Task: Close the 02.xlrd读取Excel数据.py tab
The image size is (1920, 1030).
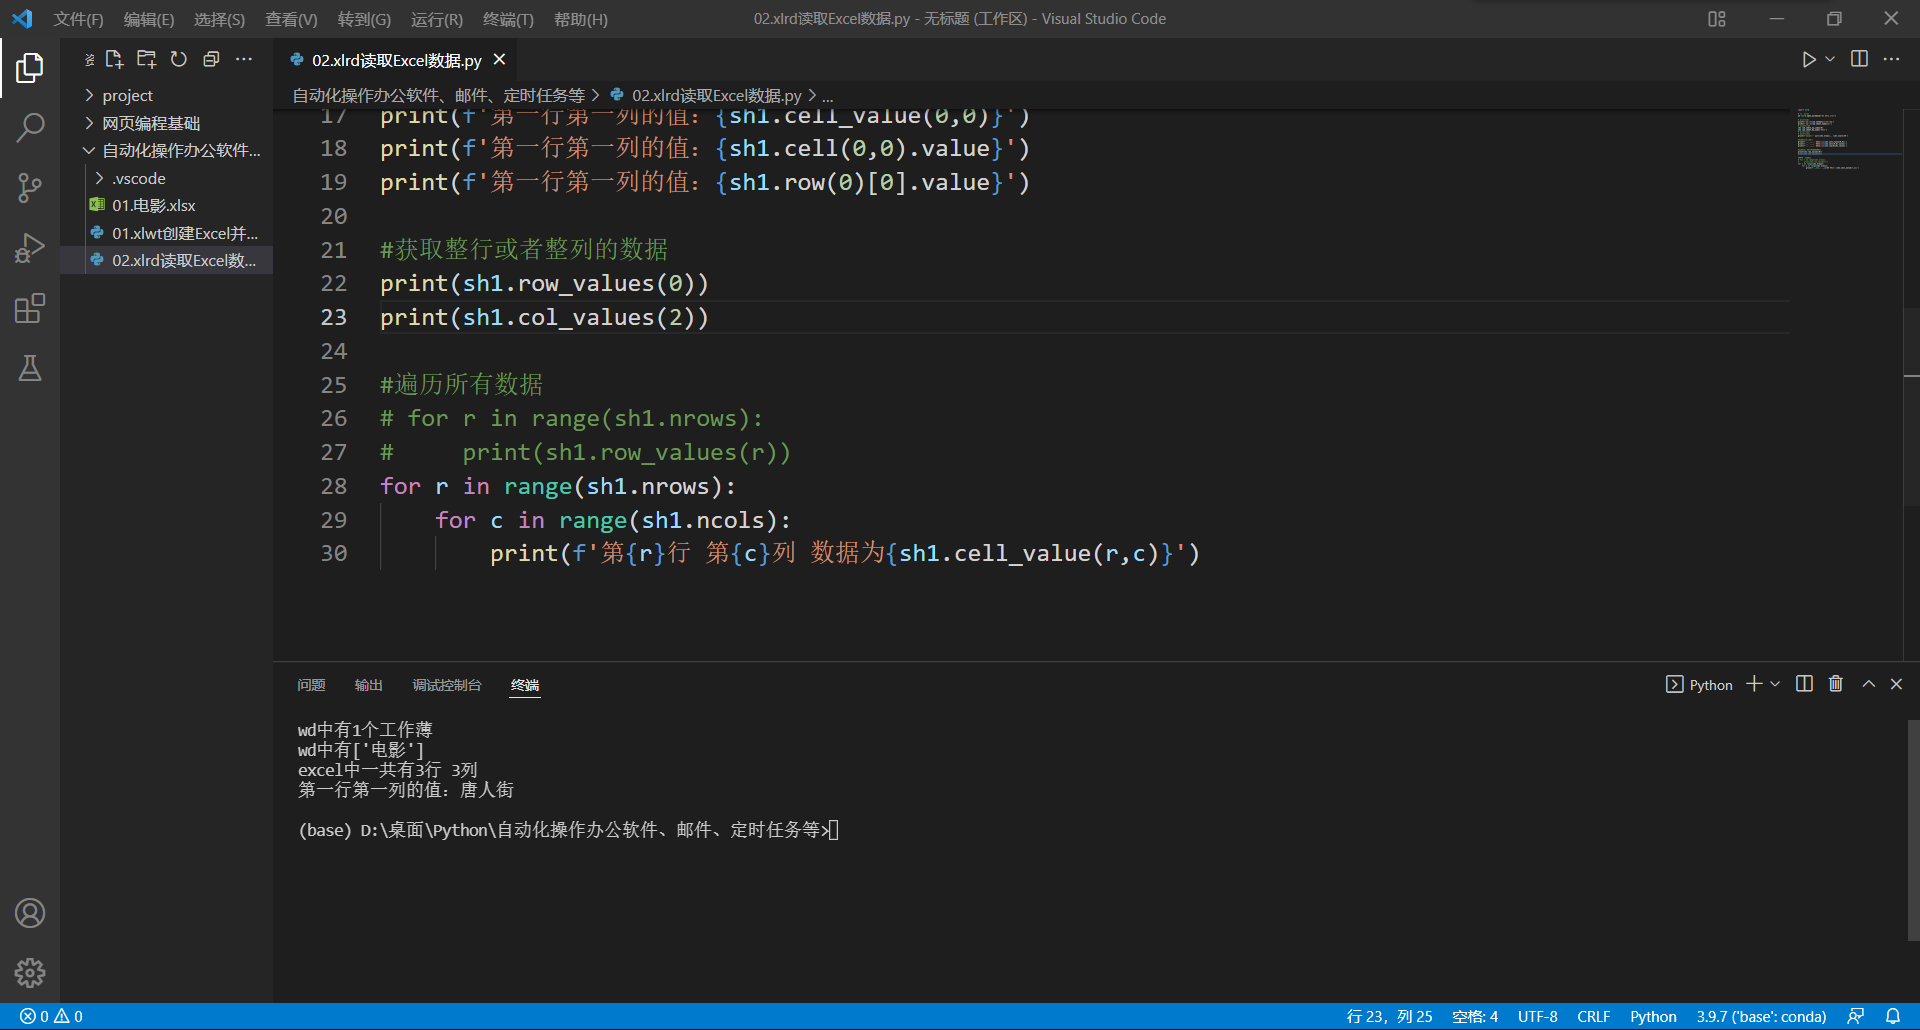Action: 499,60
